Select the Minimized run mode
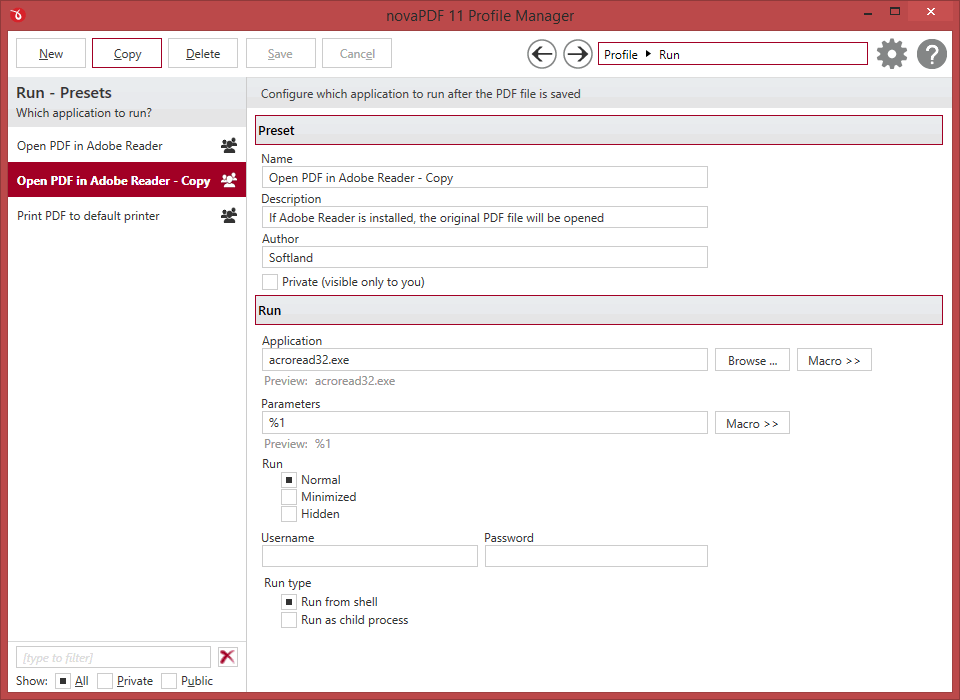 point(289,497)
